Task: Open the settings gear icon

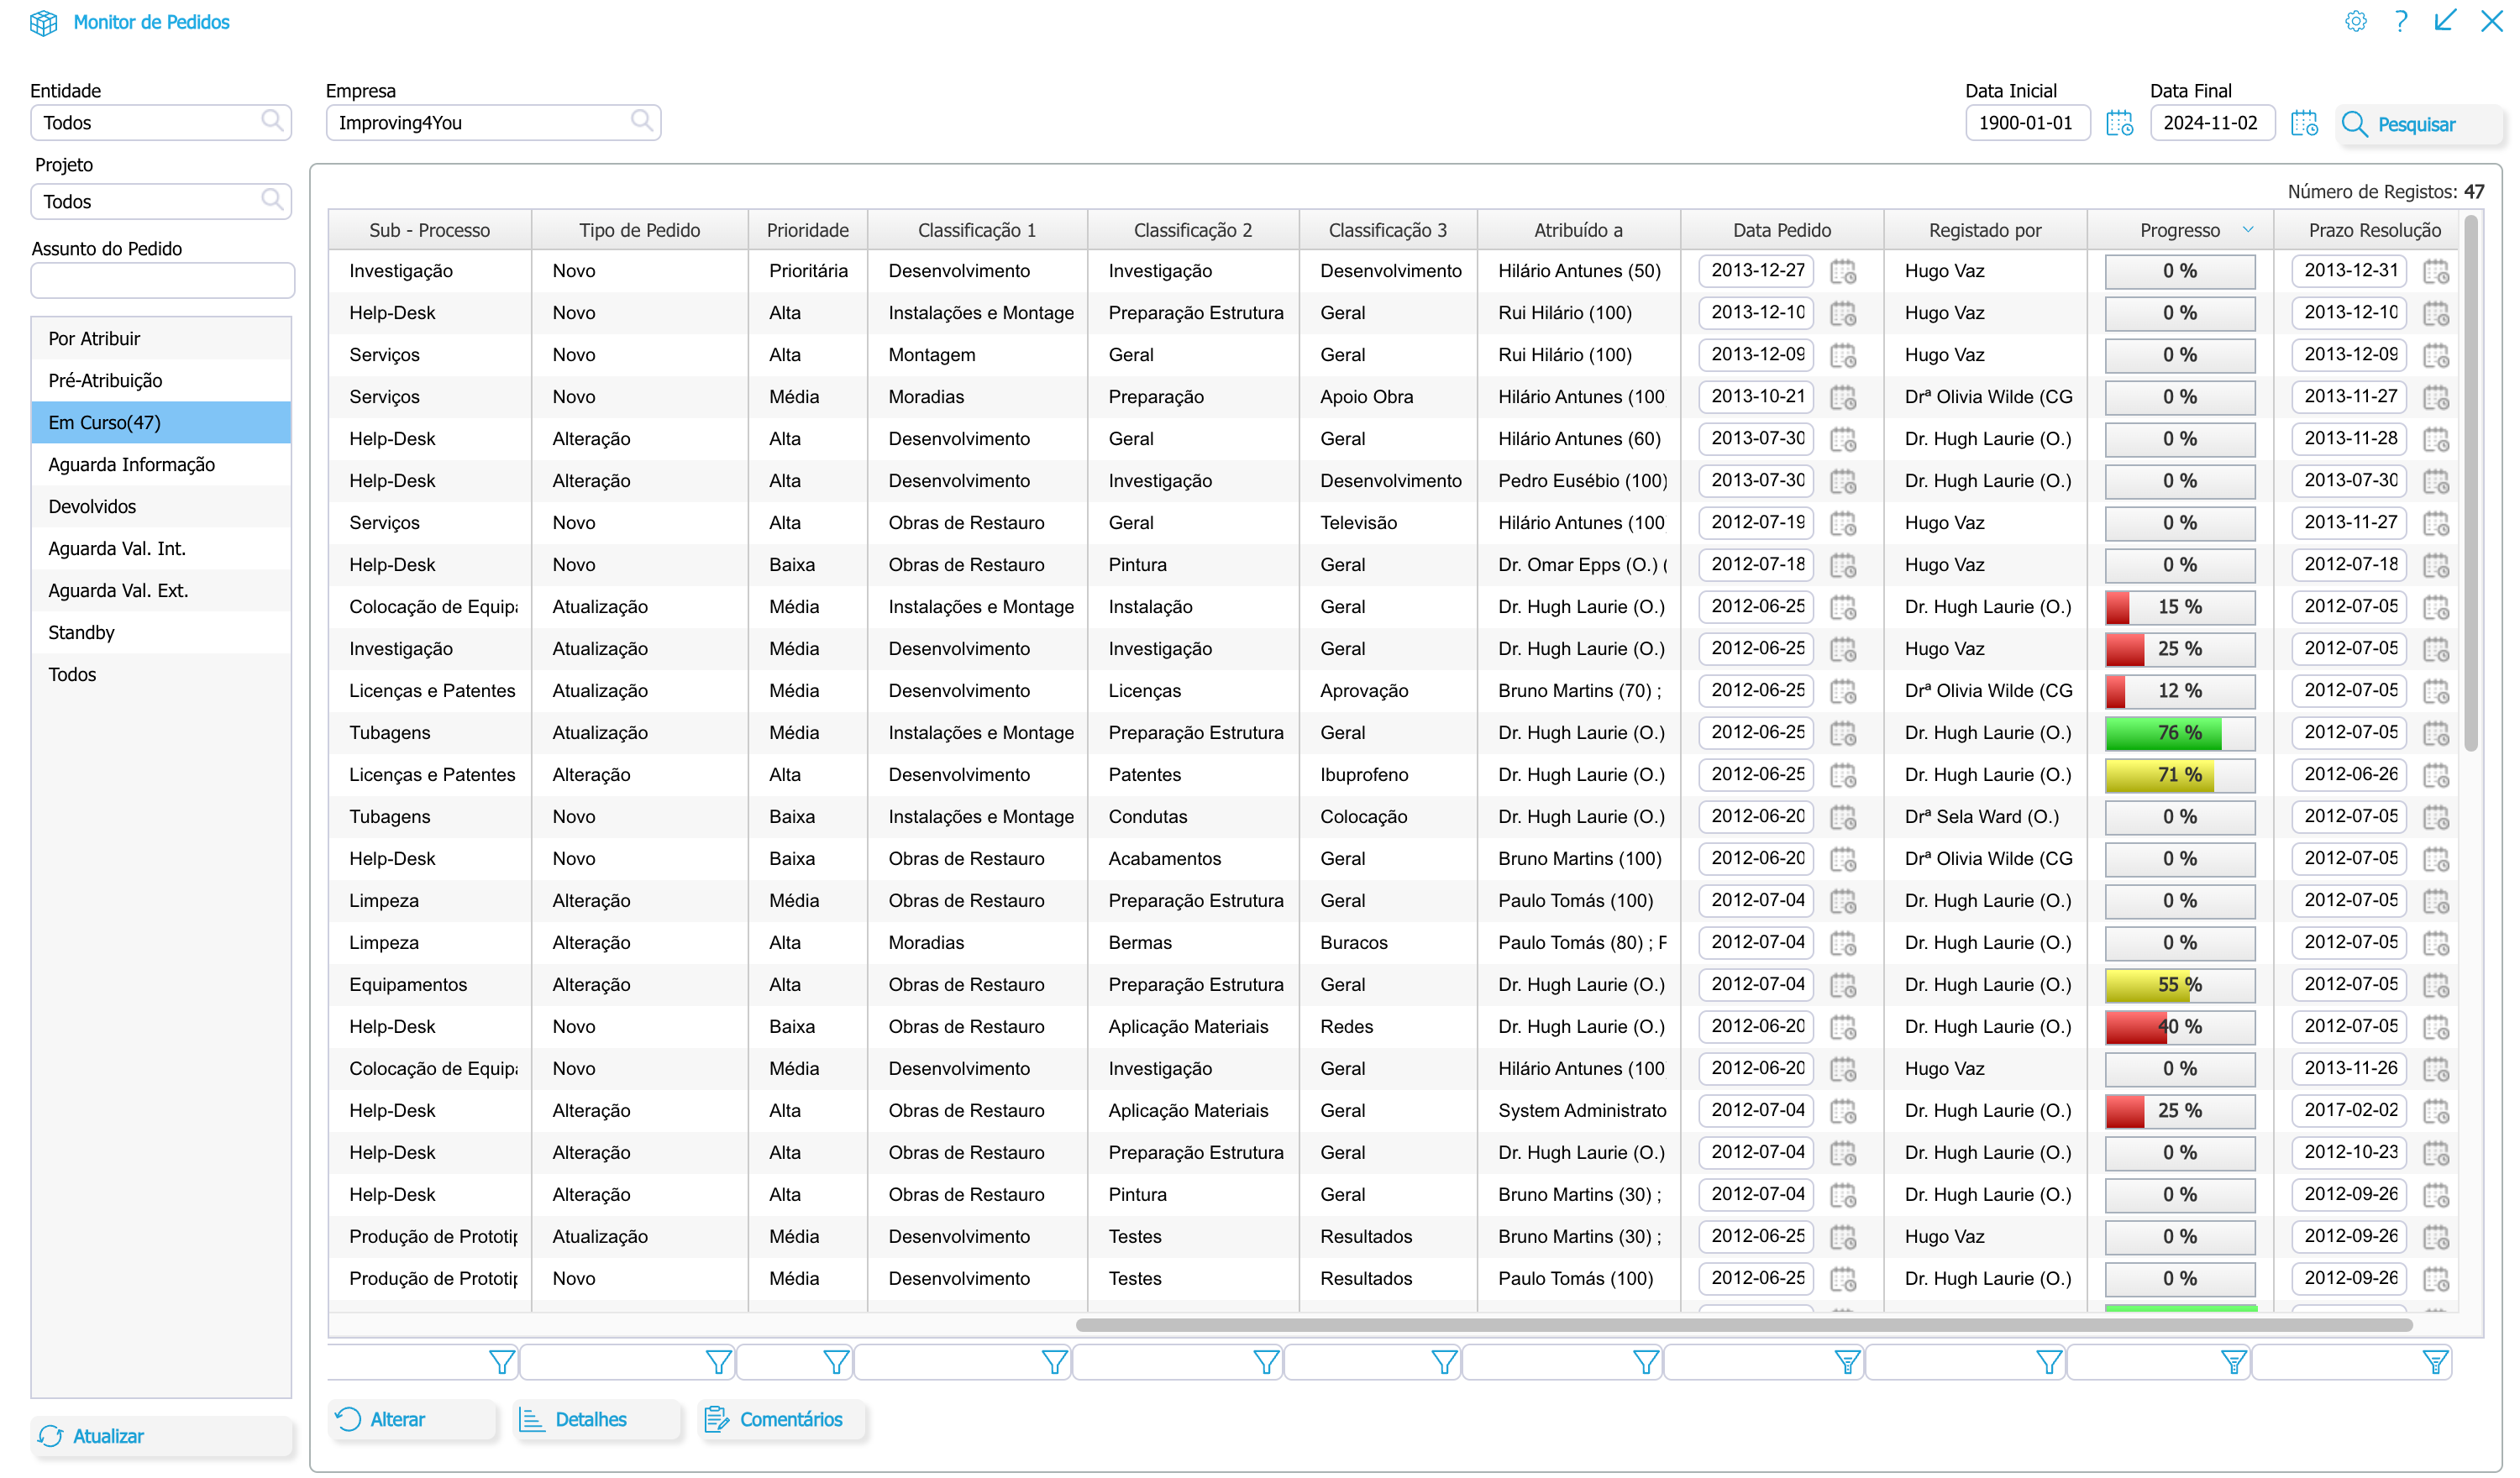Action: [2355, 22]
